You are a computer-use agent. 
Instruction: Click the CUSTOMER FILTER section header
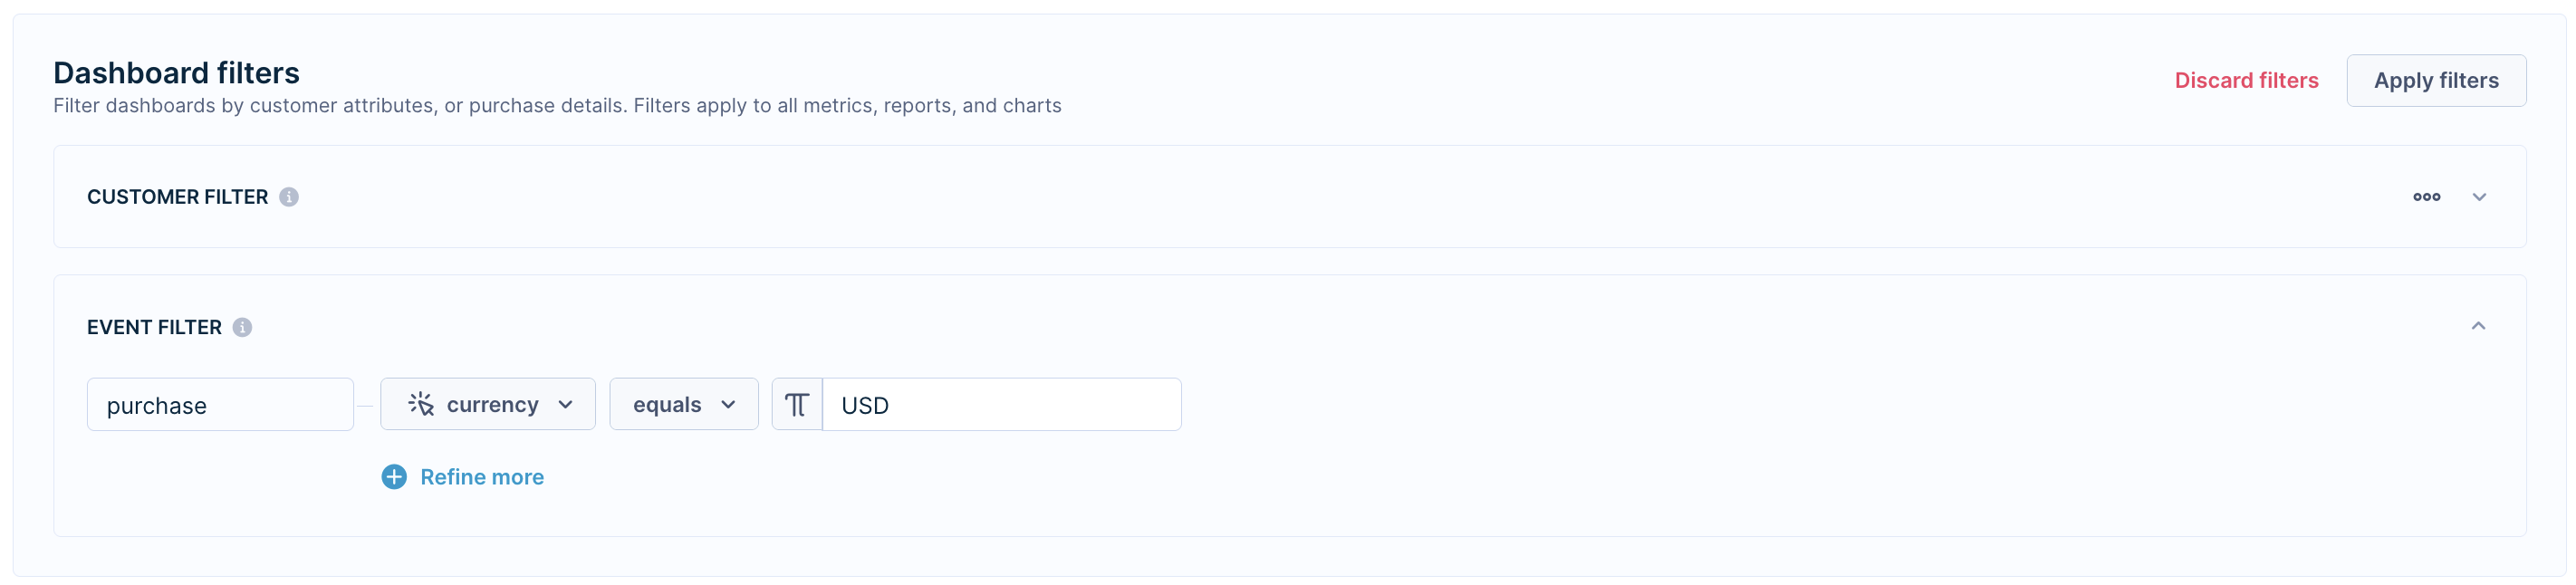[177, 197]
